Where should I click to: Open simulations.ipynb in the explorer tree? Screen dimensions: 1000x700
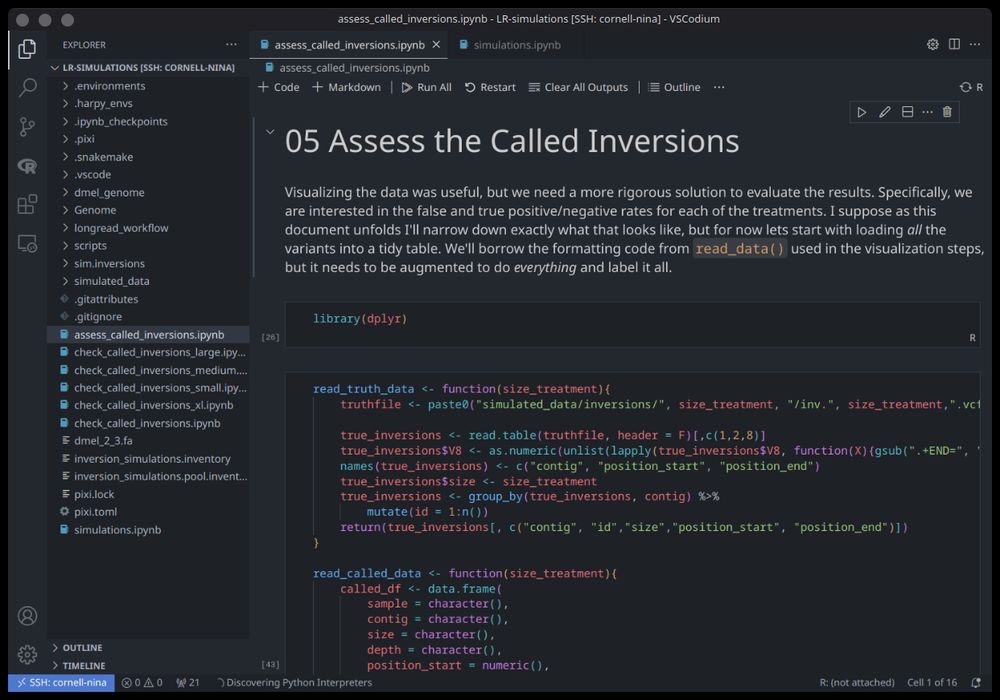point(117,530)
